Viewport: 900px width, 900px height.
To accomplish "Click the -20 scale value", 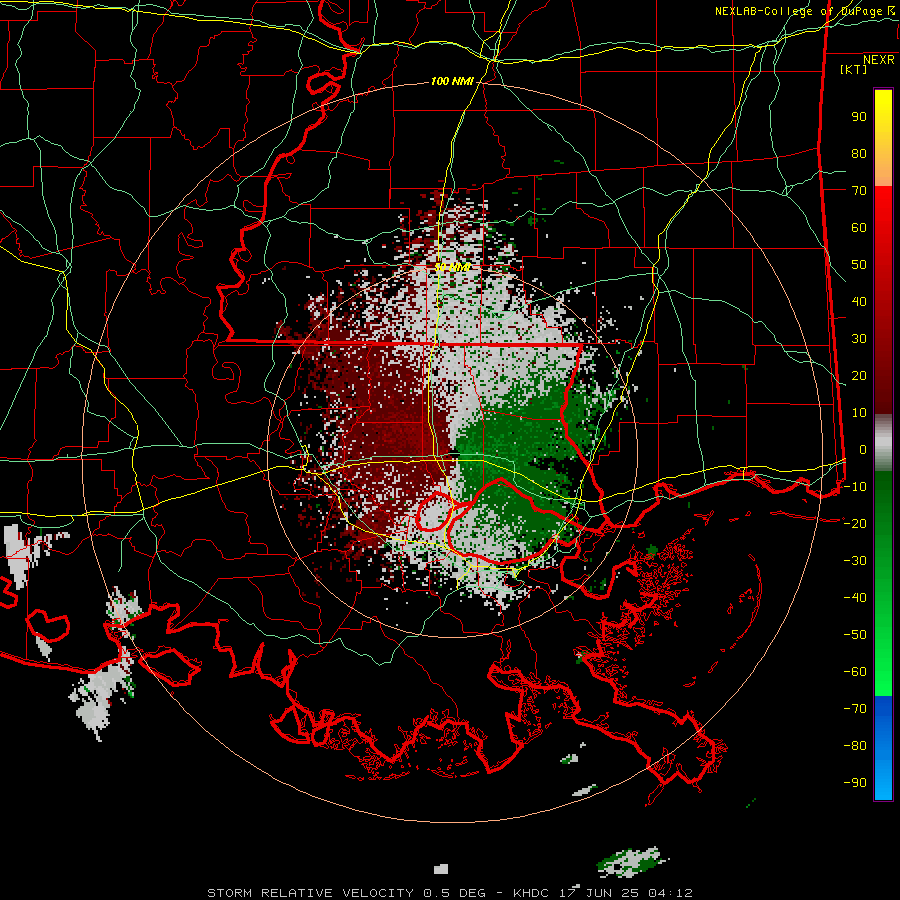I will coord(855,523).
